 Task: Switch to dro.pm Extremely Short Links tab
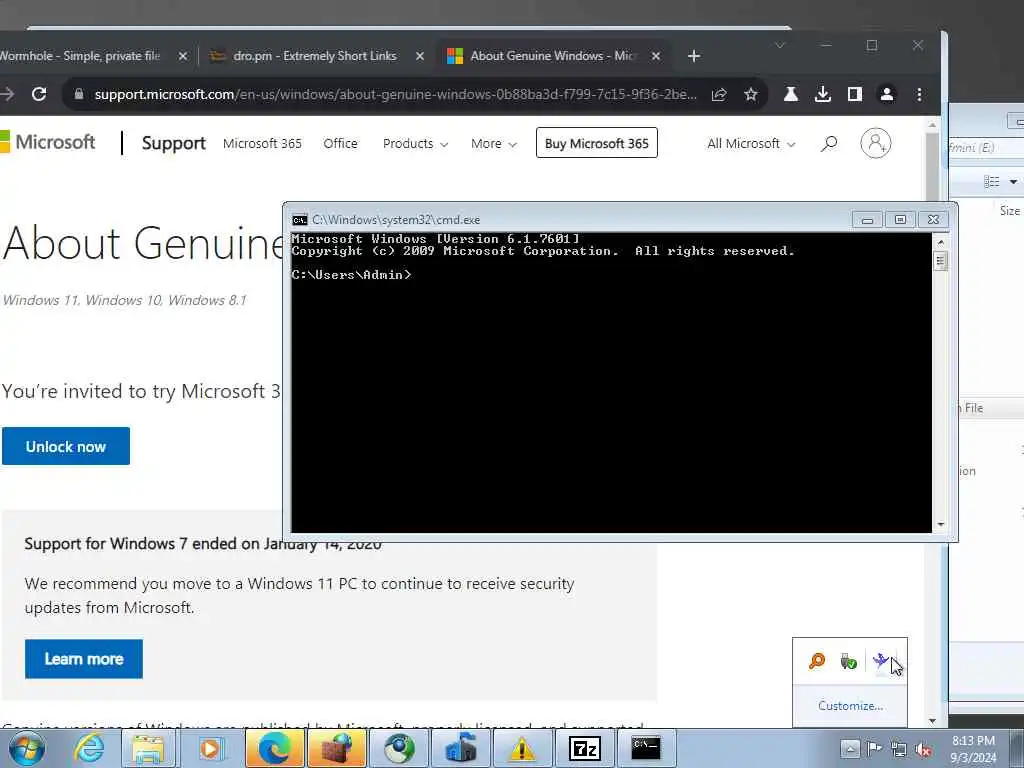(315, 56)
